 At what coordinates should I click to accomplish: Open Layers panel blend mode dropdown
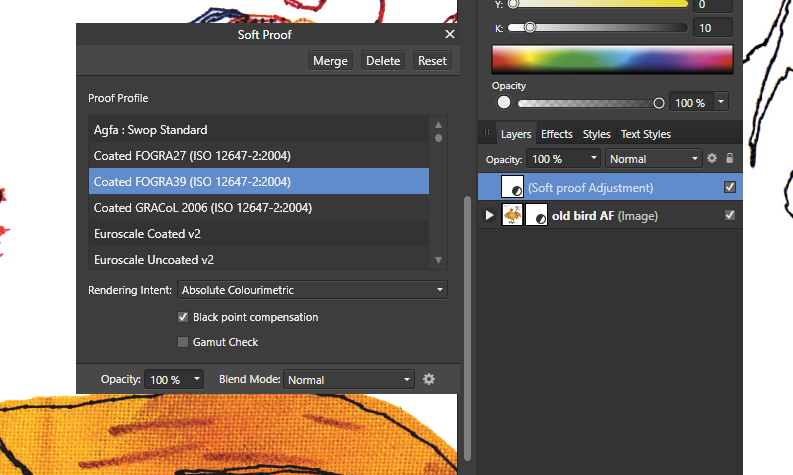(x=653, y=159)
